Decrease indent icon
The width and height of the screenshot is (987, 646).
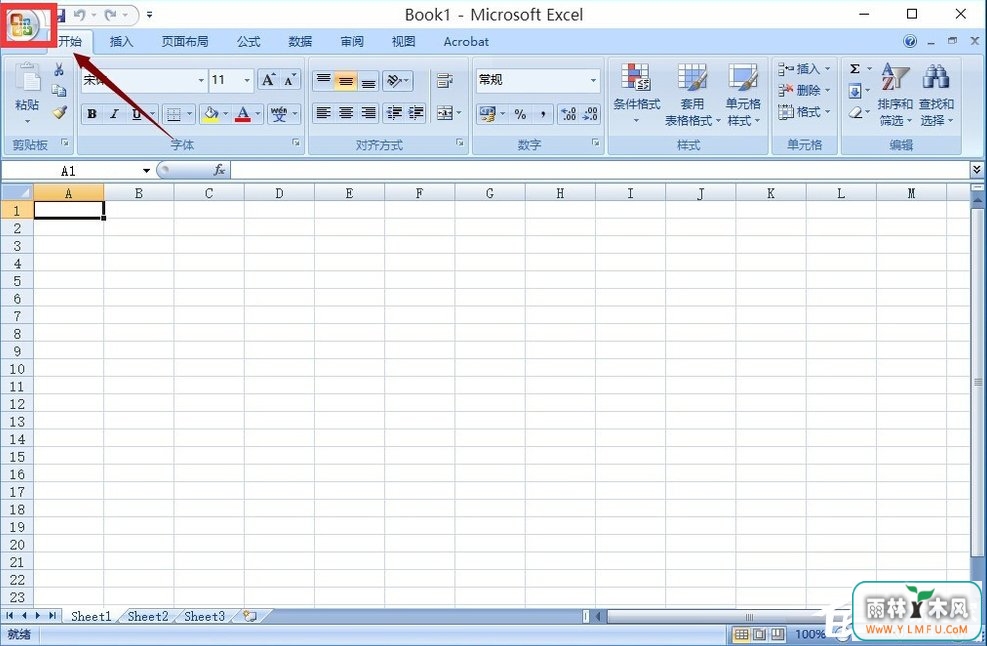pyautogui.click(x=394, y=113)
